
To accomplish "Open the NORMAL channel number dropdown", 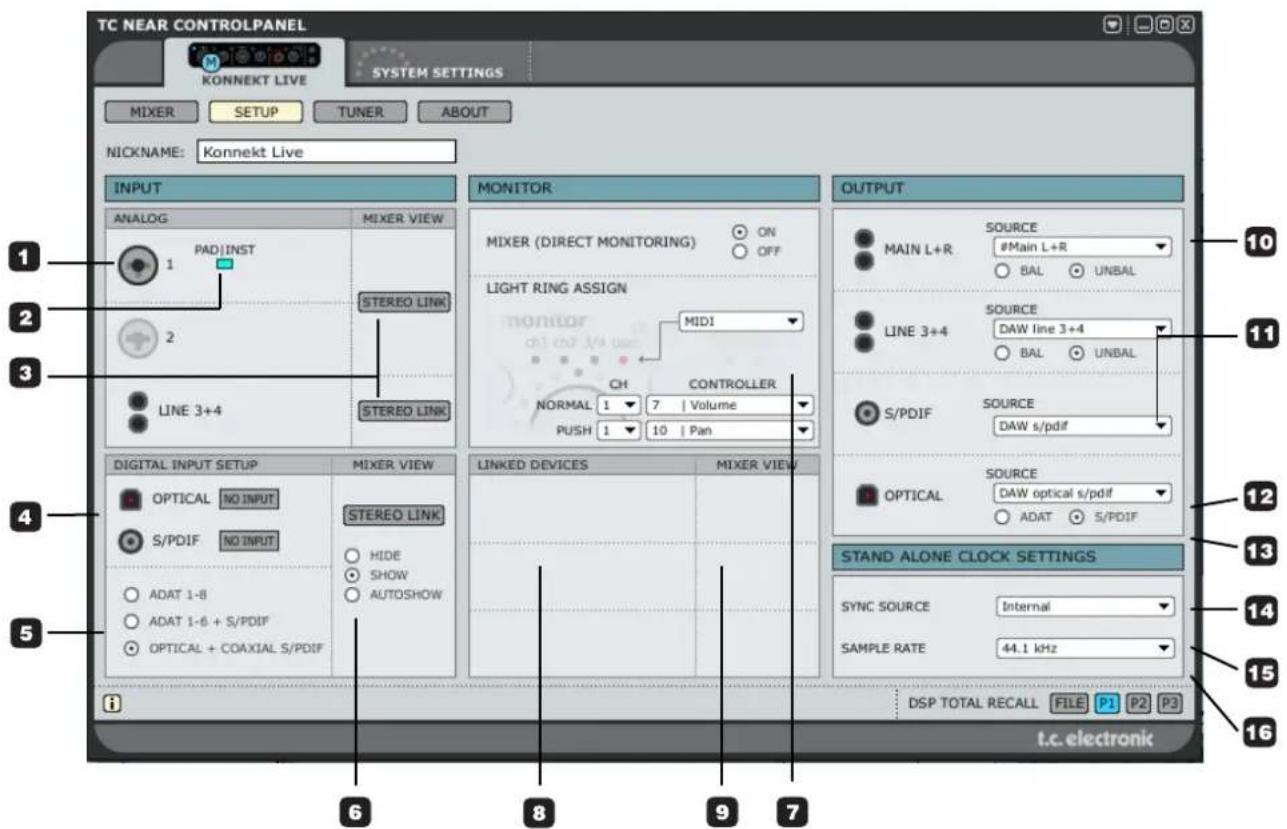I will 617,406.
